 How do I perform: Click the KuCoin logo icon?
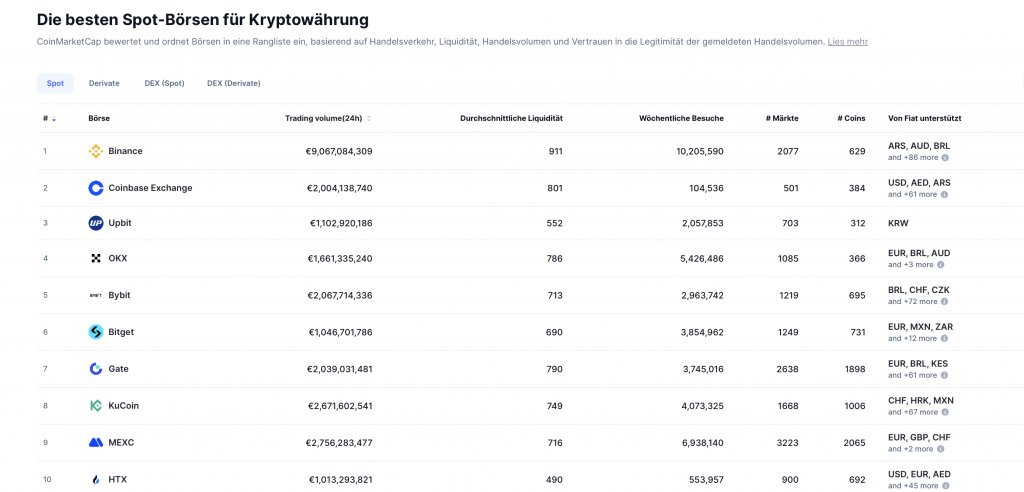(x=96, y=406)
